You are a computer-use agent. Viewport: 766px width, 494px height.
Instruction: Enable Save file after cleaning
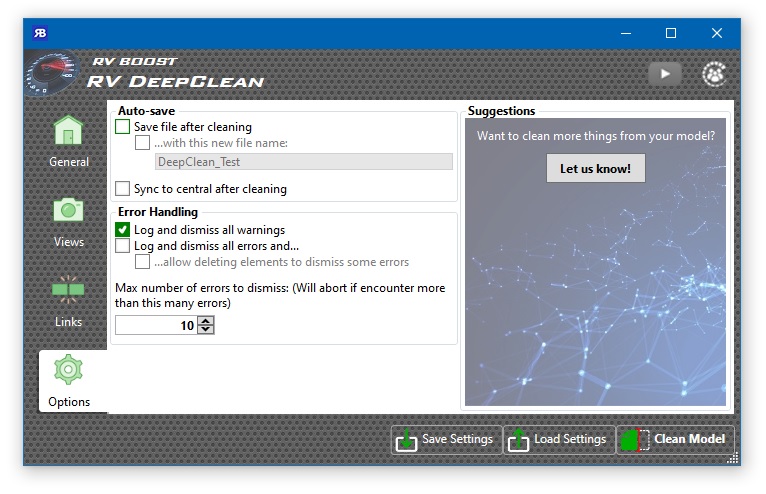pyautogui.click(x=122, y=127)
